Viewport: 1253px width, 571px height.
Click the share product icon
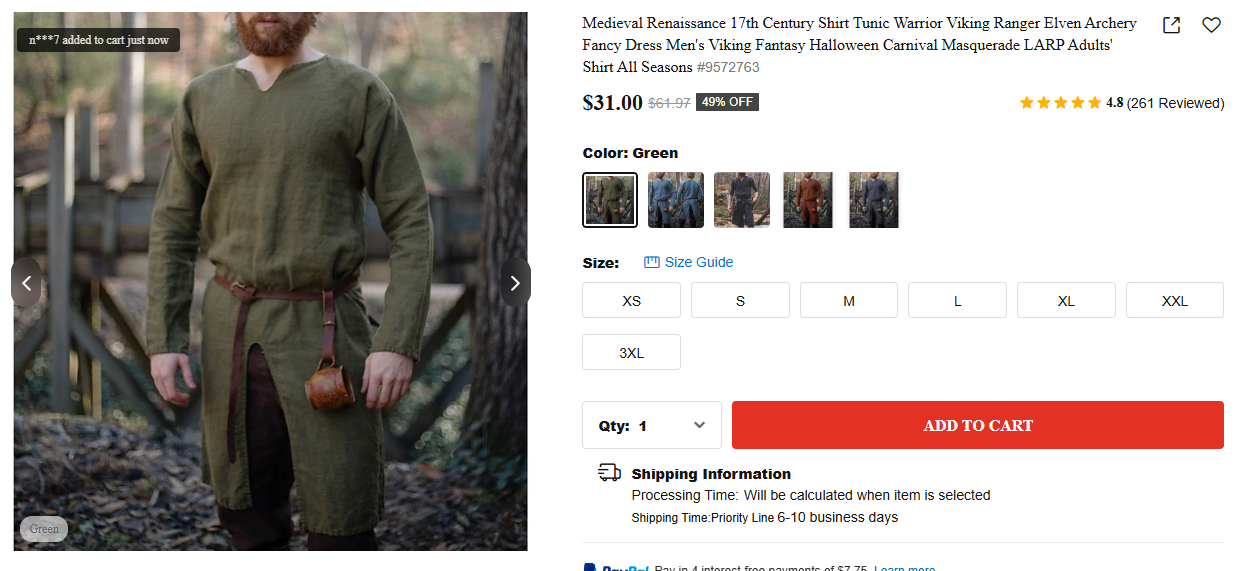coord(1171,25)
